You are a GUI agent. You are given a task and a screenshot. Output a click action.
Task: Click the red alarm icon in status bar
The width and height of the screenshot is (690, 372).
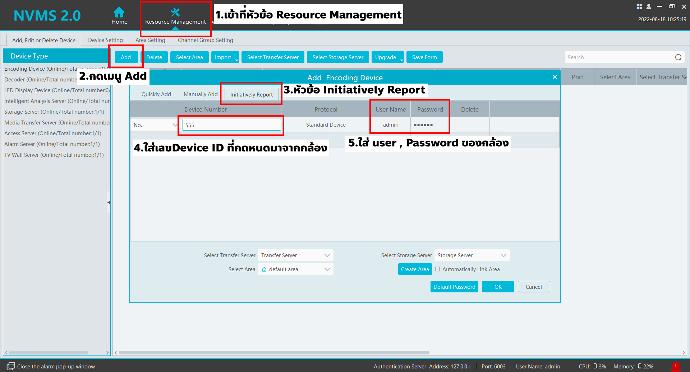(x=675, y=366)
